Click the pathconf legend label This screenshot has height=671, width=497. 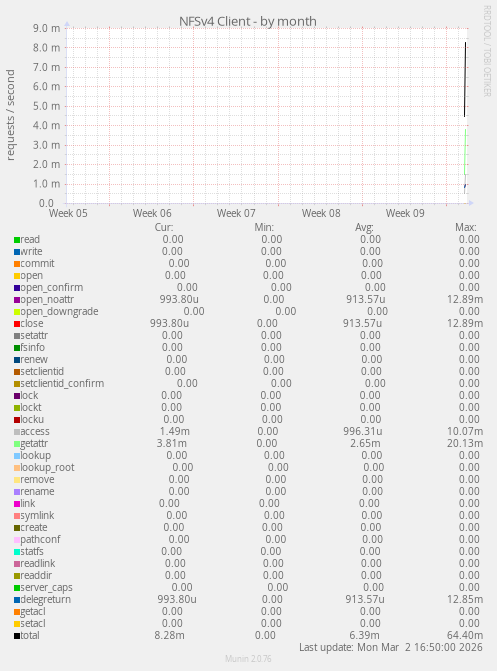(x=40, y=540)
